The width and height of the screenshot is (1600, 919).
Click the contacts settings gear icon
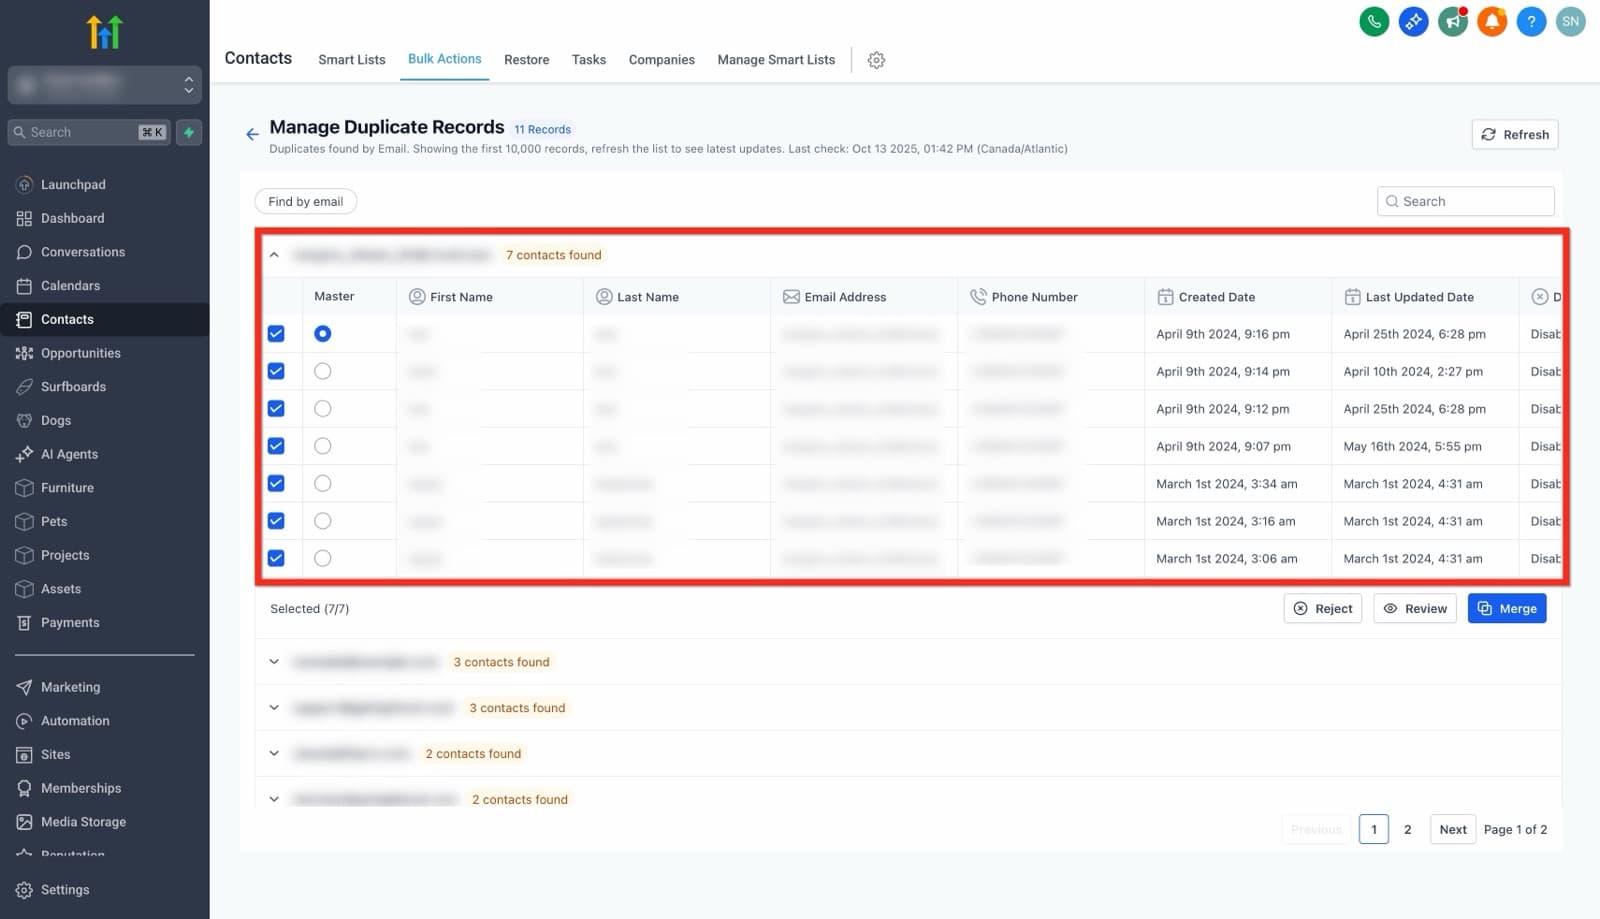(x=876, y=60)
